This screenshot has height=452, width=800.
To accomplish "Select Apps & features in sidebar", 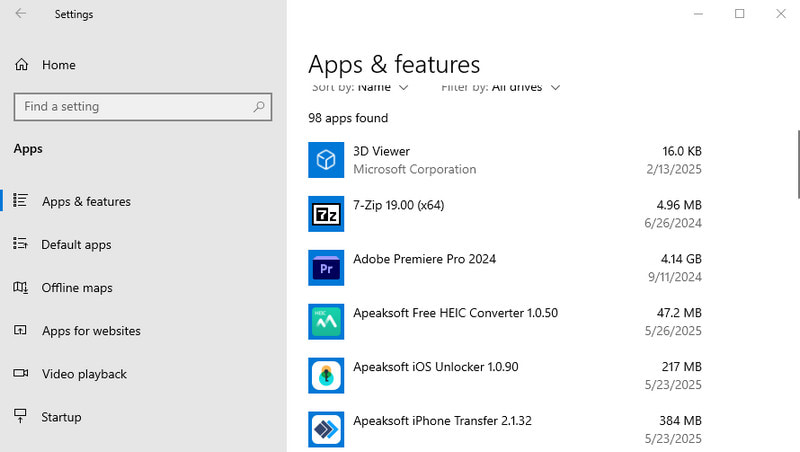I will click(86, 202).
